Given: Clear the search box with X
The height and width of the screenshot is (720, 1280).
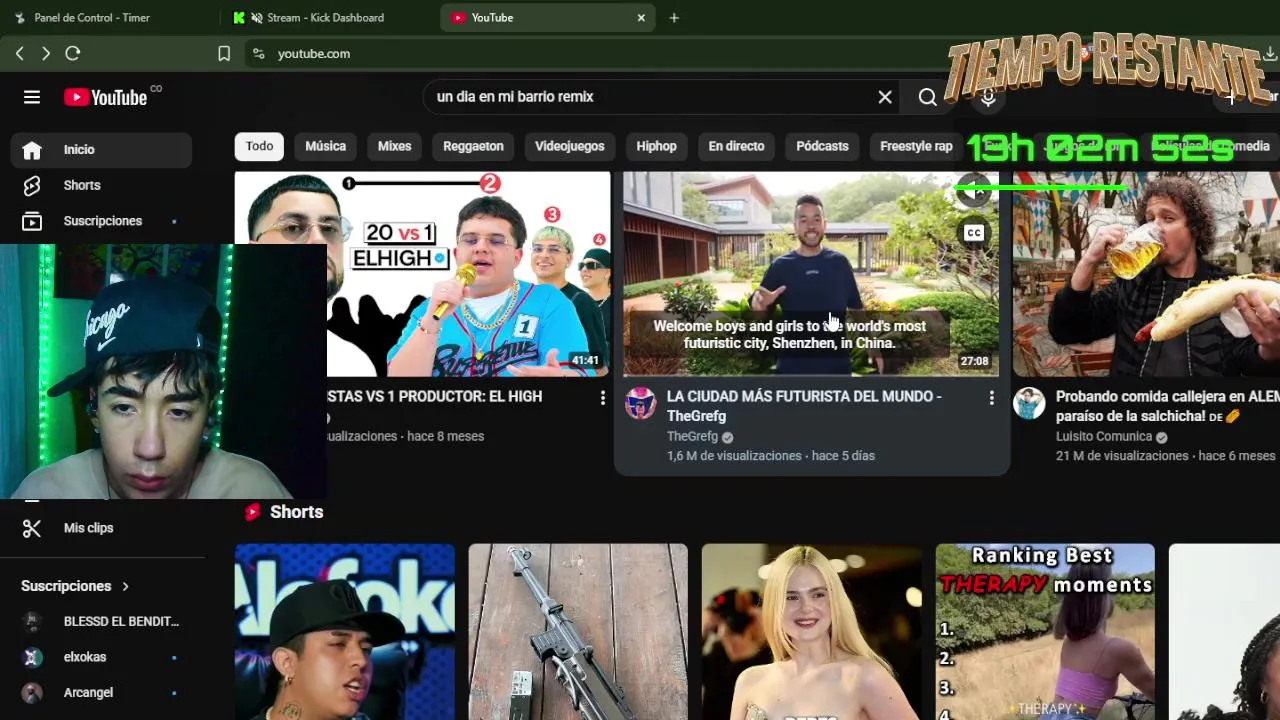Looking at the screenshot, I should [885, 97].
